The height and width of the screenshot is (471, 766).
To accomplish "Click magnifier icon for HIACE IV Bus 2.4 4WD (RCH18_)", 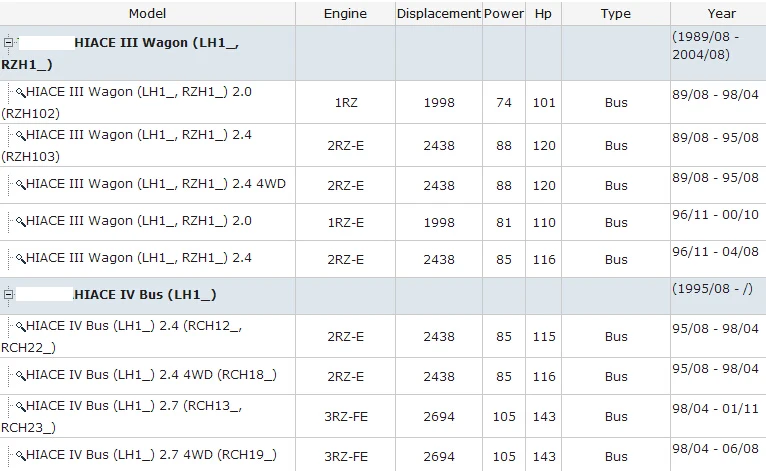I will (x=20, y=375).
